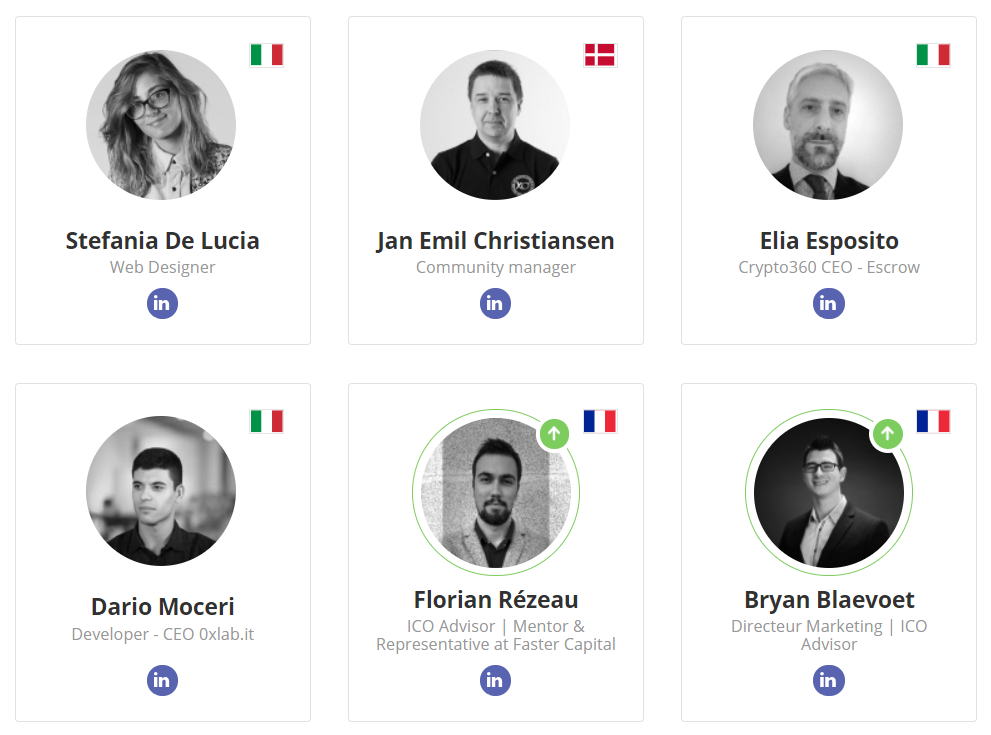991x735 pixels.
Task: Click the Italian flag on Dario Moceri's card
Action: [267, 421]
